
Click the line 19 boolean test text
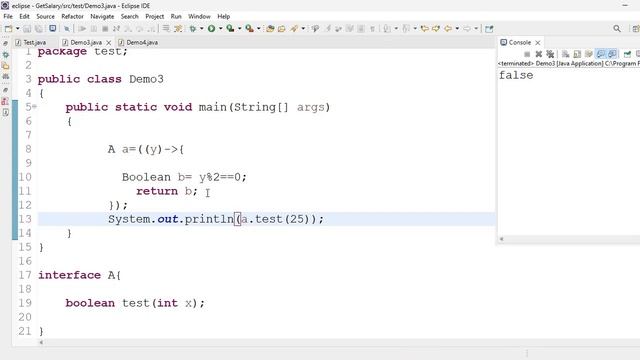135,303
